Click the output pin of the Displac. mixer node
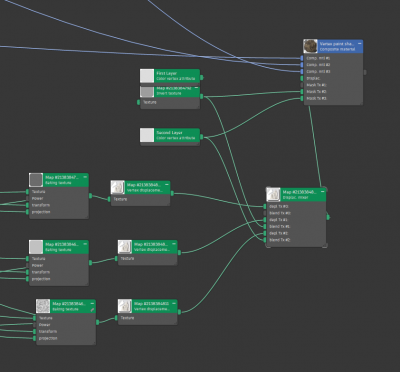 [328, 217]
